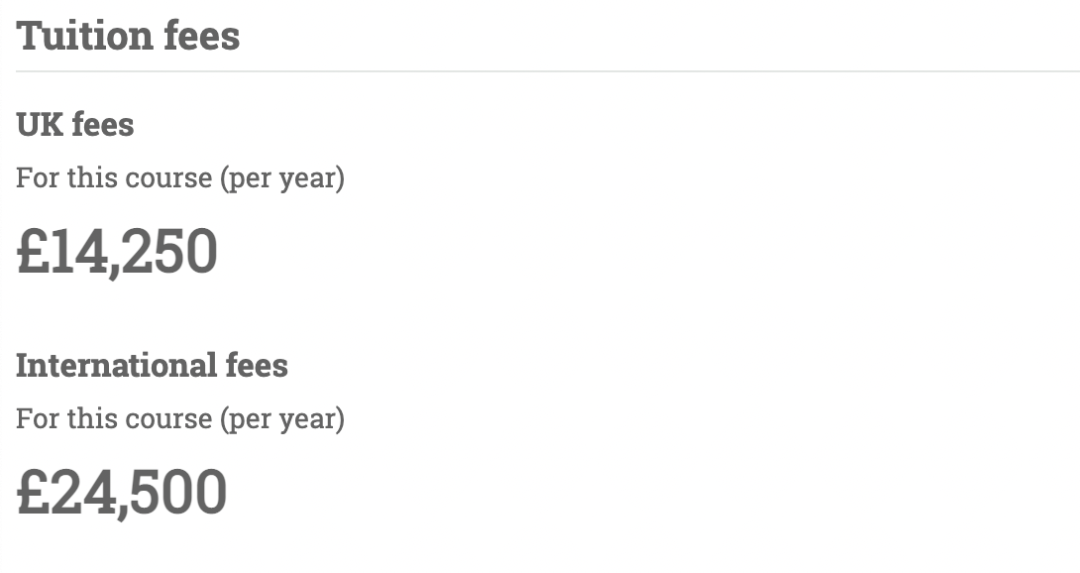1080x573 pixels.
Task: Click the pound sign before 24,500
Action: (33, 492)
